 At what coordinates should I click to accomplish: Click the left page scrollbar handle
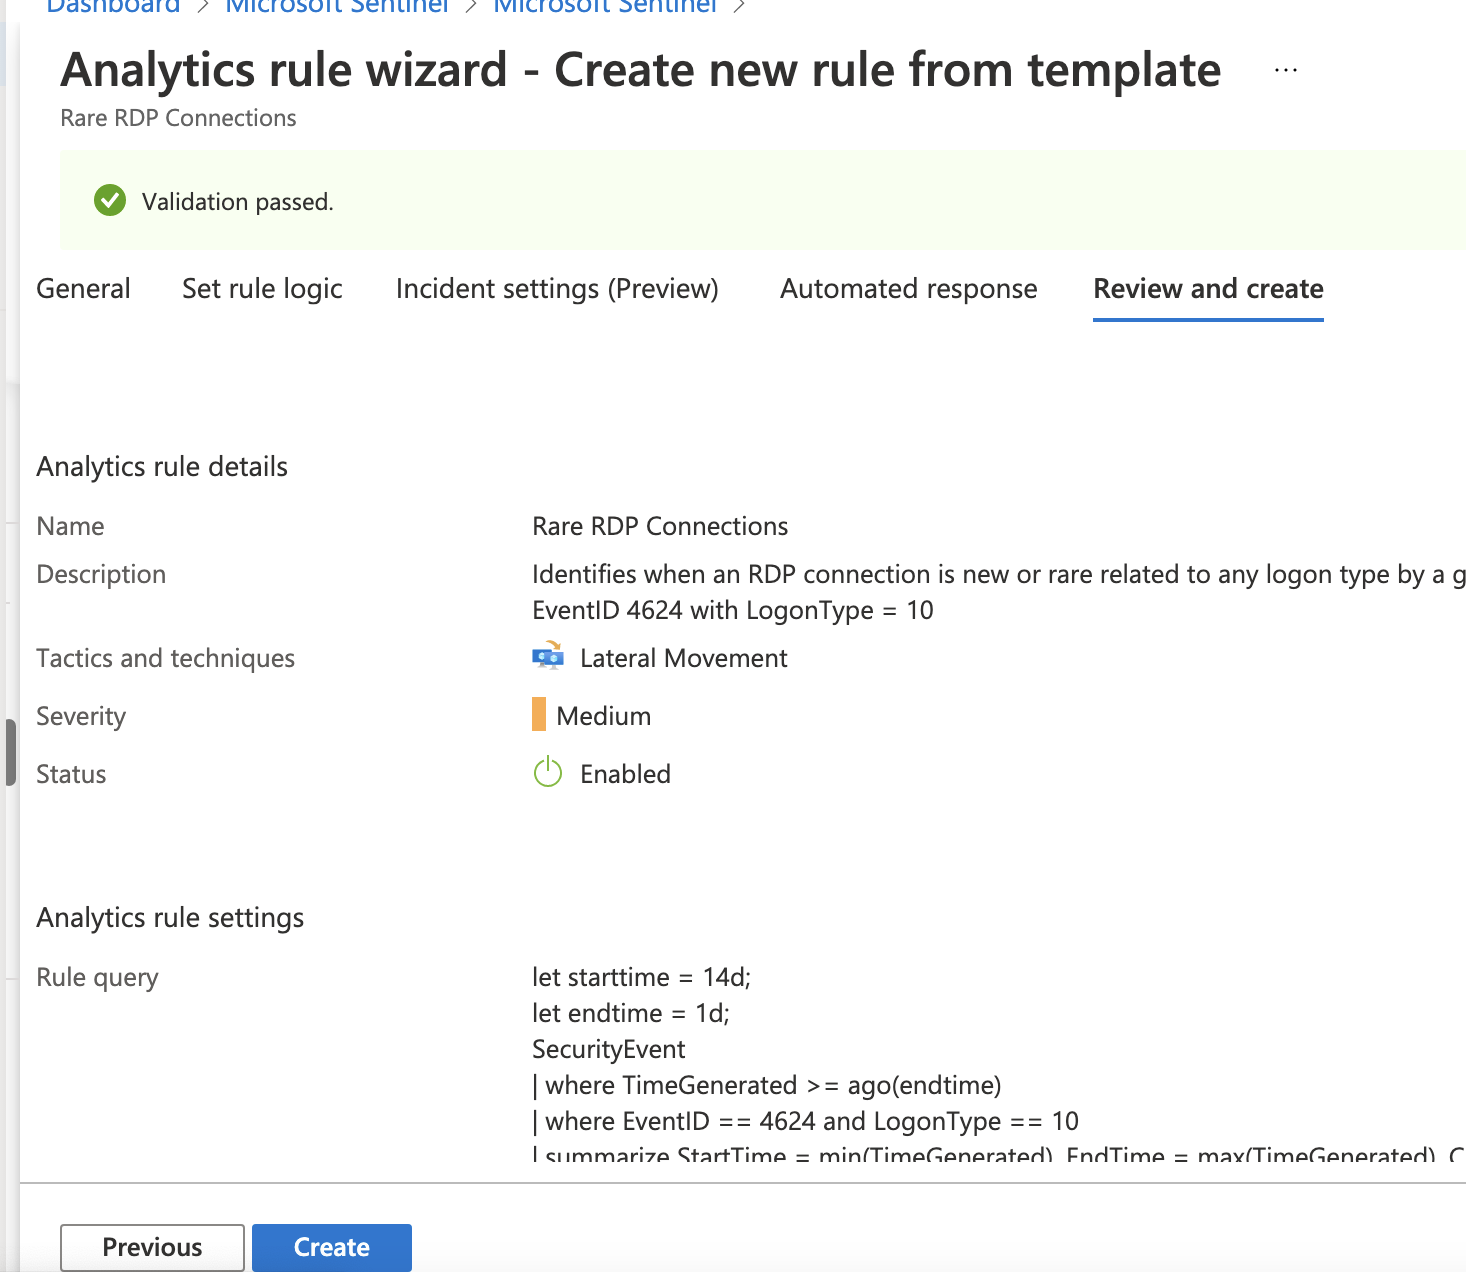(x=10, y=751)
